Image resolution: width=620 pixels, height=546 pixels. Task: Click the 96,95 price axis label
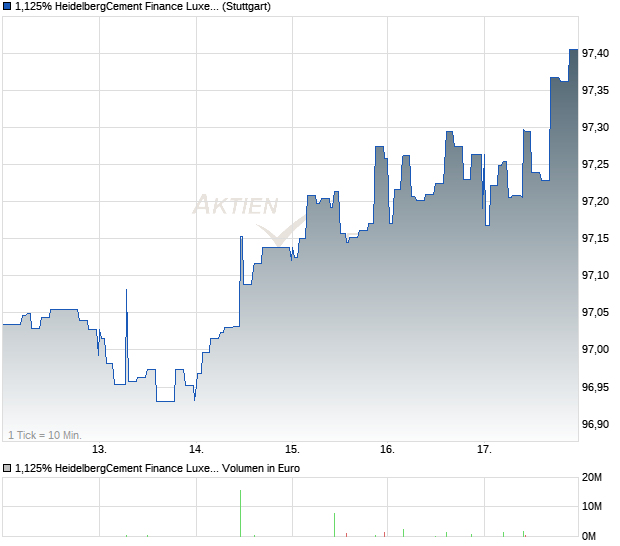[595, 387]
